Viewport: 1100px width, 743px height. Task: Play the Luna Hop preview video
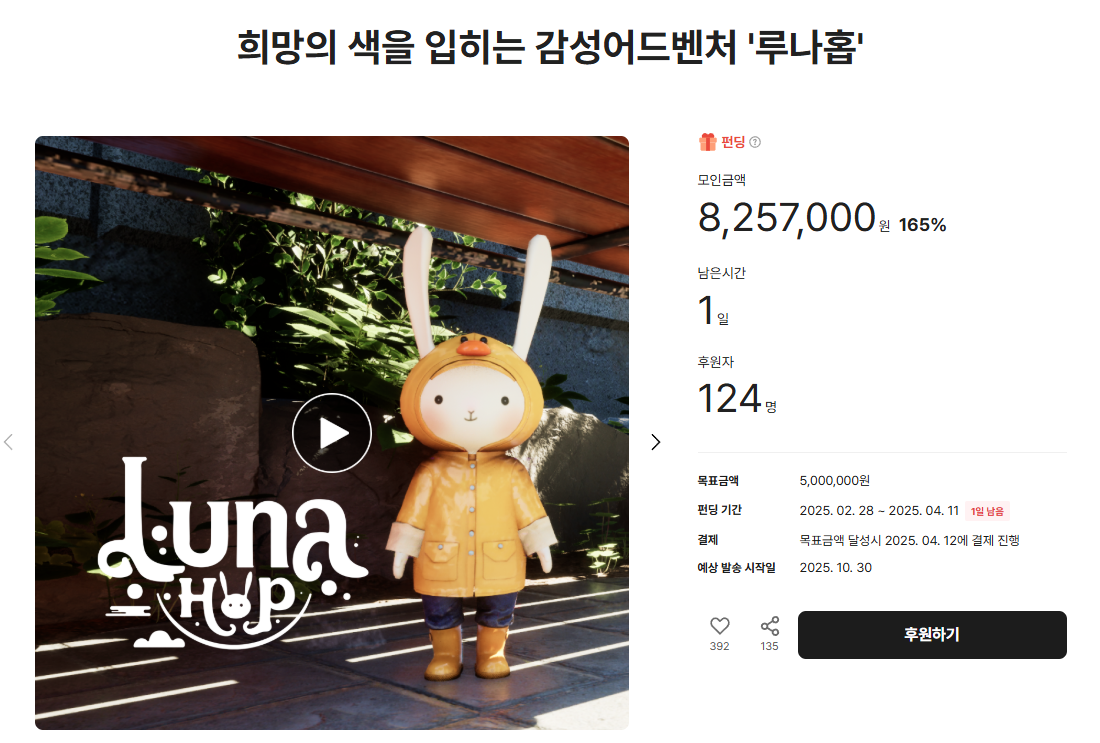click(x=332, y=433)
